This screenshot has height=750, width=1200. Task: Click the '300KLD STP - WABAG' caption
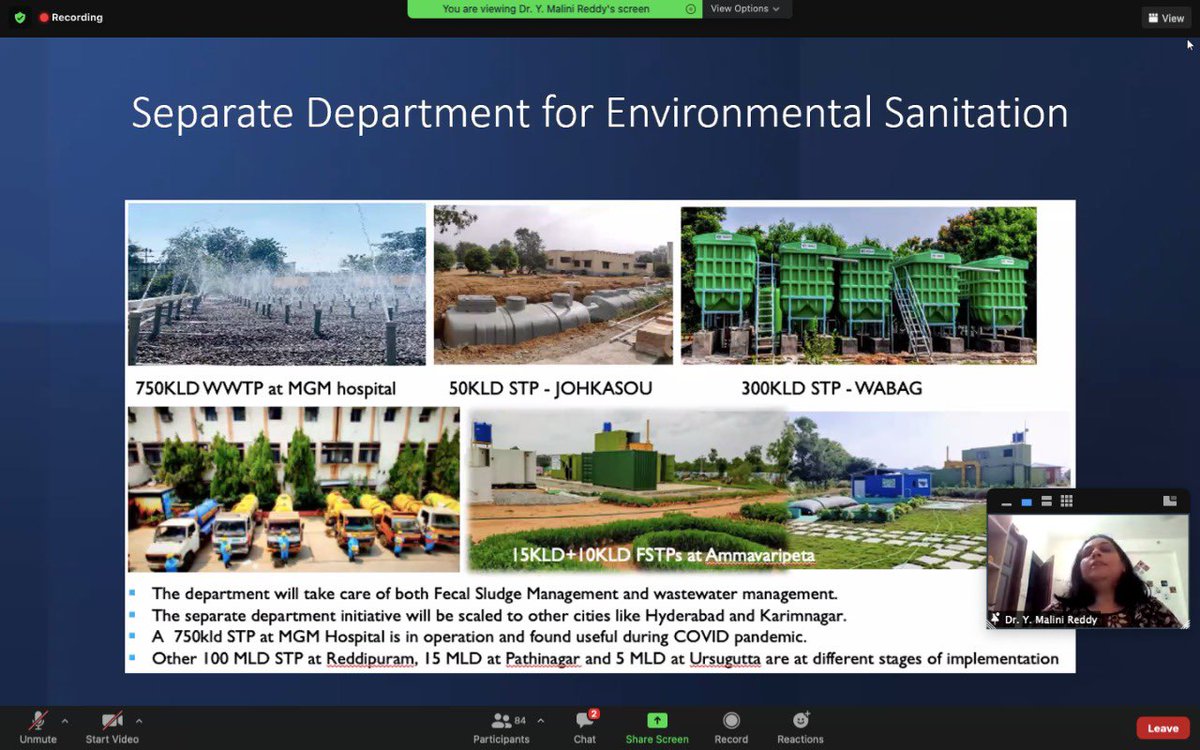832,388
